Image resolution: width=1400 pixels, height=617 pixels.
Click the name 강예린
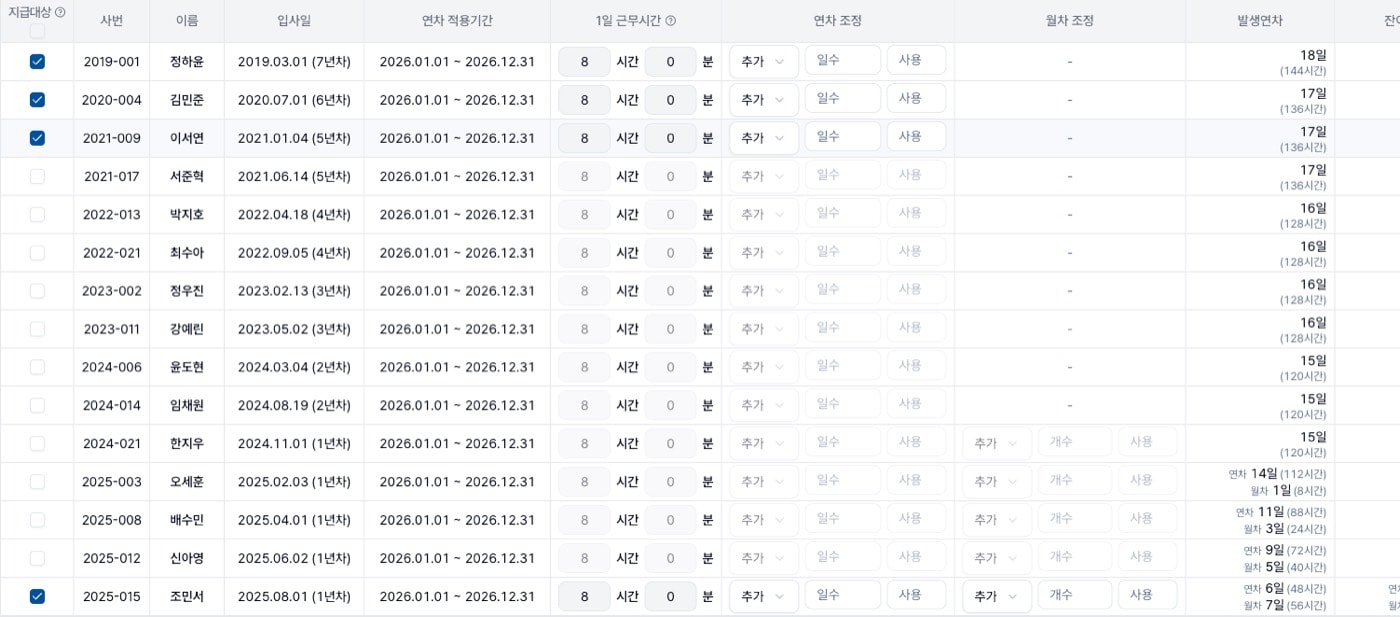[x=187, y=329]
